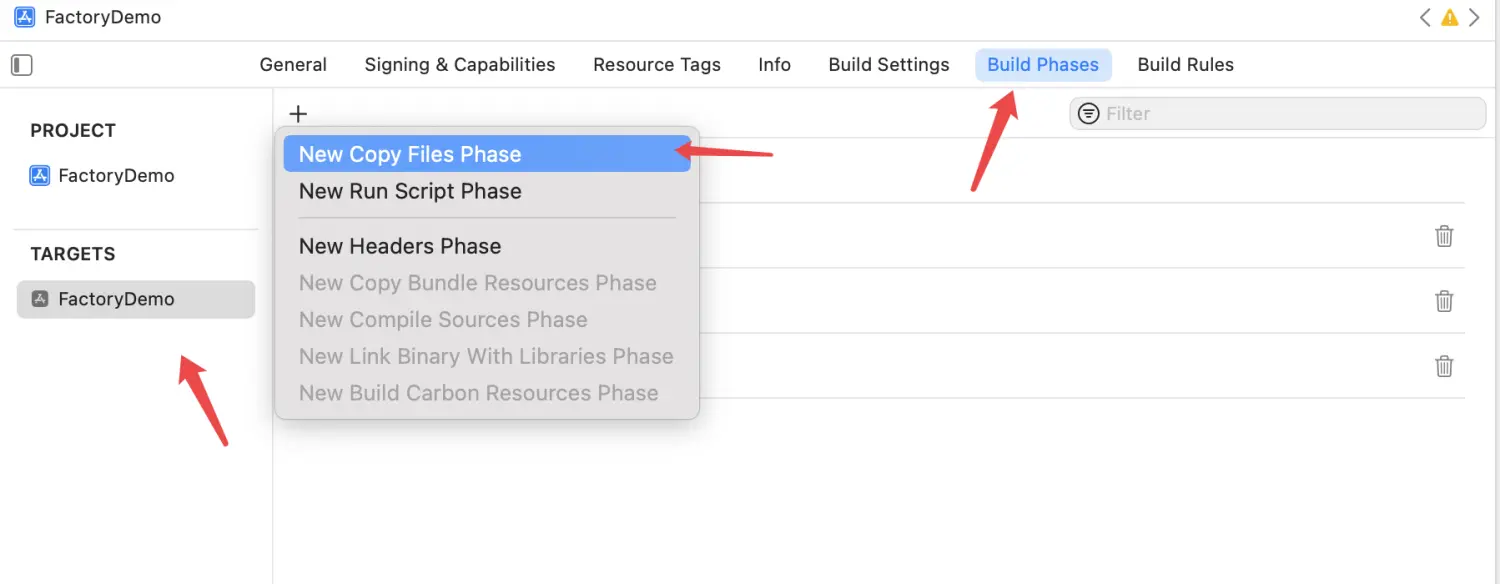Delete the third build phase via trash icon

(1444, 366)
